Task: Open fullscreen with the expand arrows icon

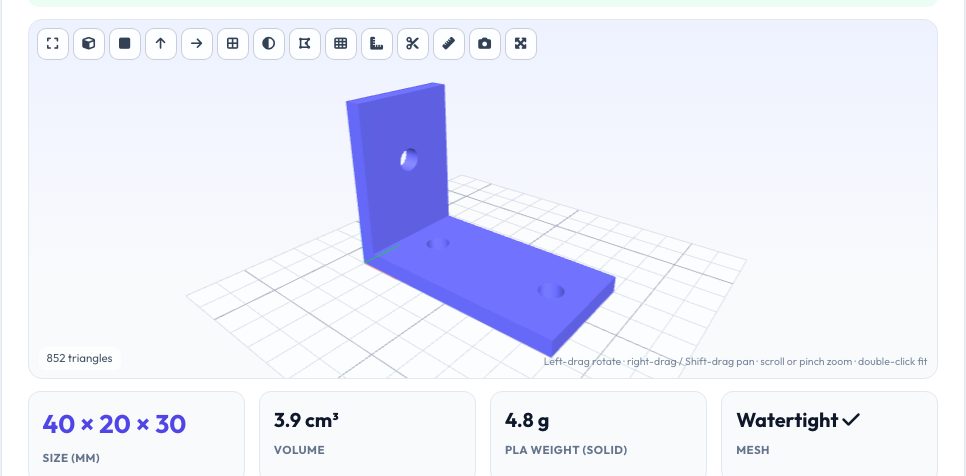Action: coord(521,44)
